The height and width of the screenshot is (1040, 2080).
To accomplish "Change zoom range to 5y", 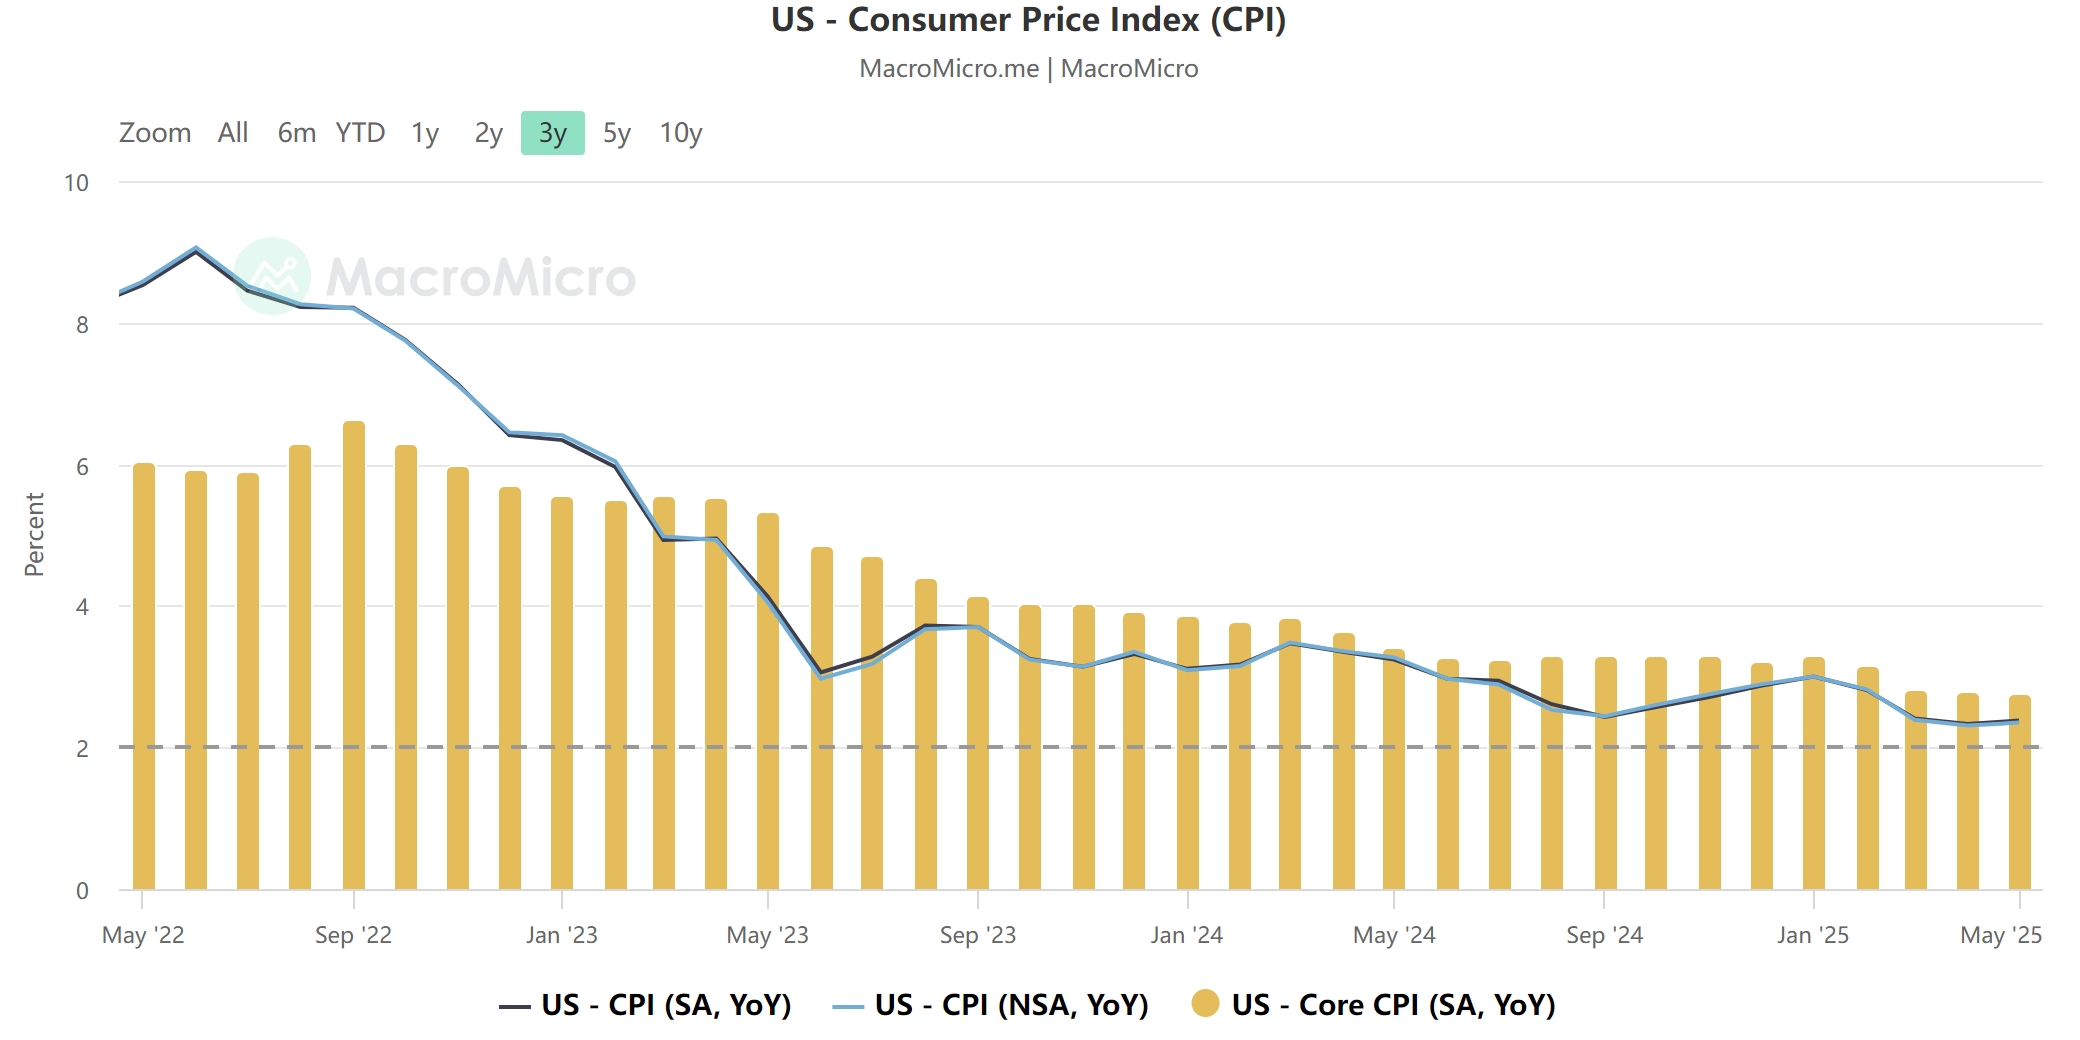I will pos(616,133).
